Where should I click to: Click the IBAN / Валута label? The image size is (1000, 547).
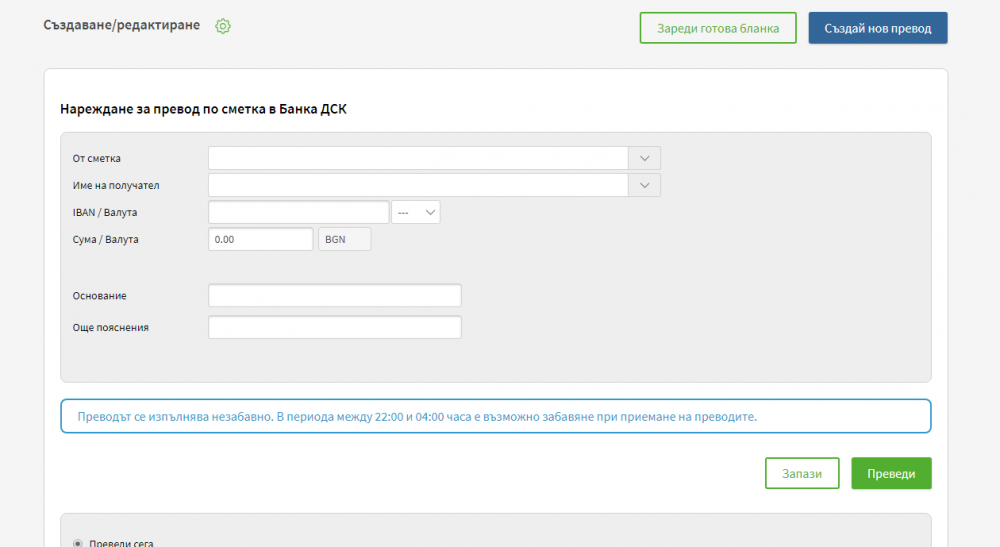[x=105, y=212]
